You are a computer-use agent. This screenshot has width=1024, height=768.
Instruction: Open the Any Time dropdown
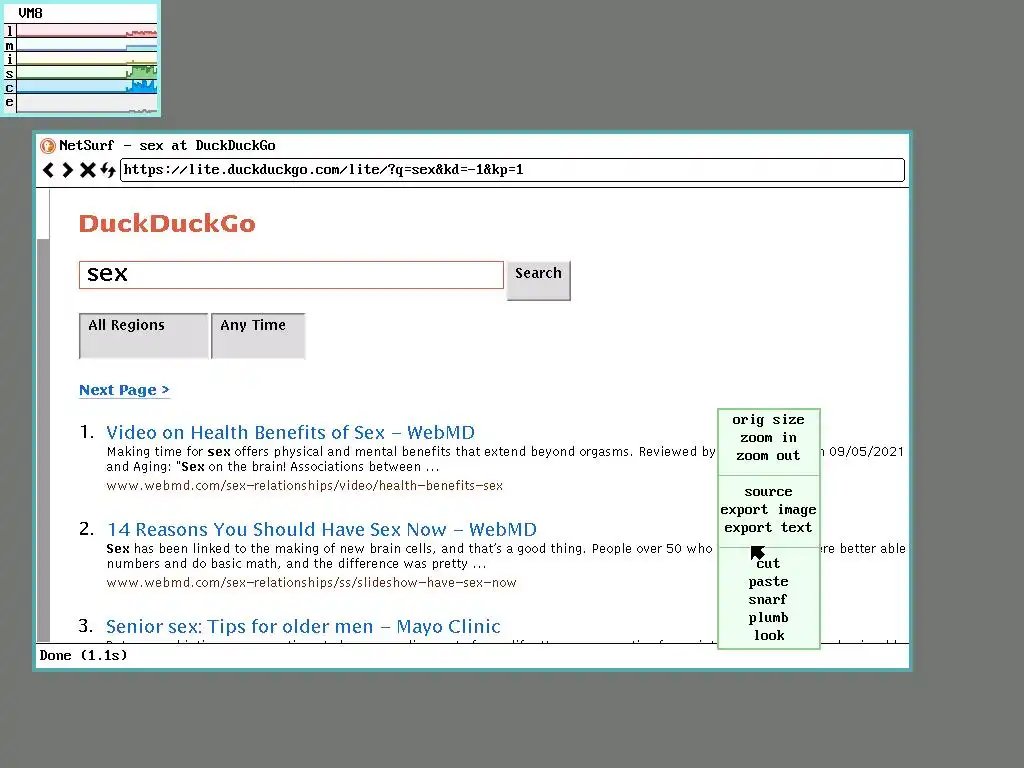click(258, 336)
